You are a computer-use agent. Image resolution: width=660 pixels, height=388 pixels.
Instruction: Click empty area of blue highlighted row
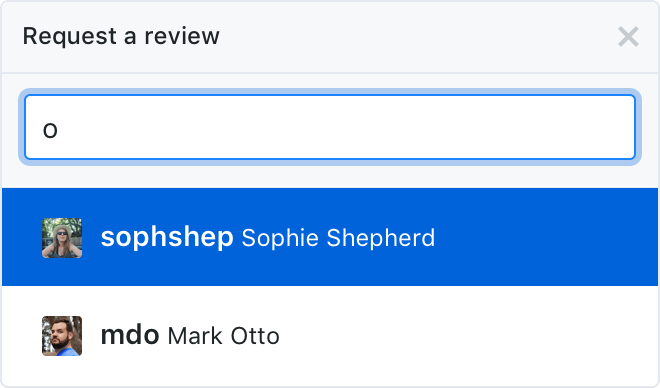click(547, 237)
